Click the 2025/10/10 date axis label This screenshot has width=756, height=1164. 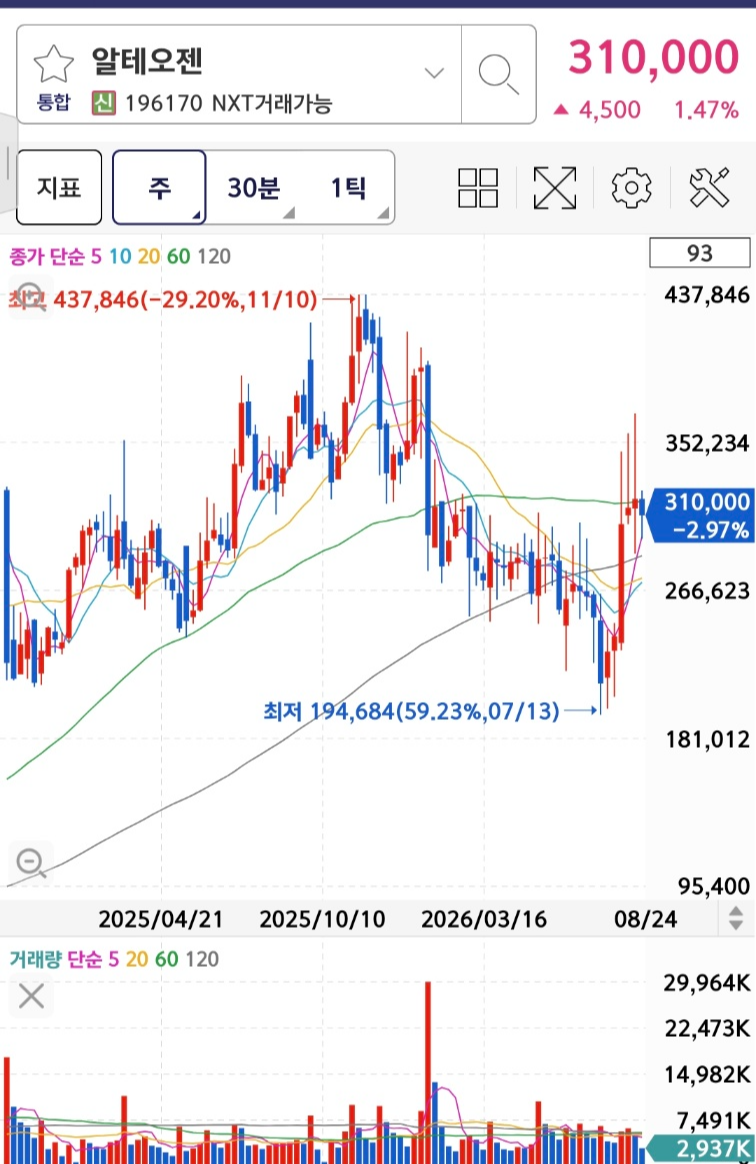click(x=322, y=919)
